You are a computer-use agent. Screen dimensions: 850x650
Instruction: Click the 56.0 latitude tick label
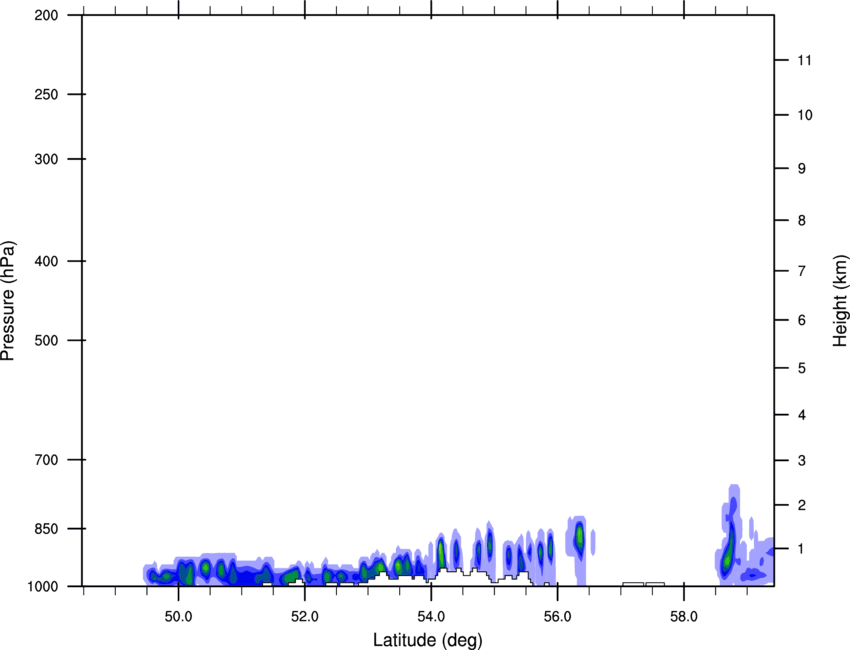tap(557, 617)
